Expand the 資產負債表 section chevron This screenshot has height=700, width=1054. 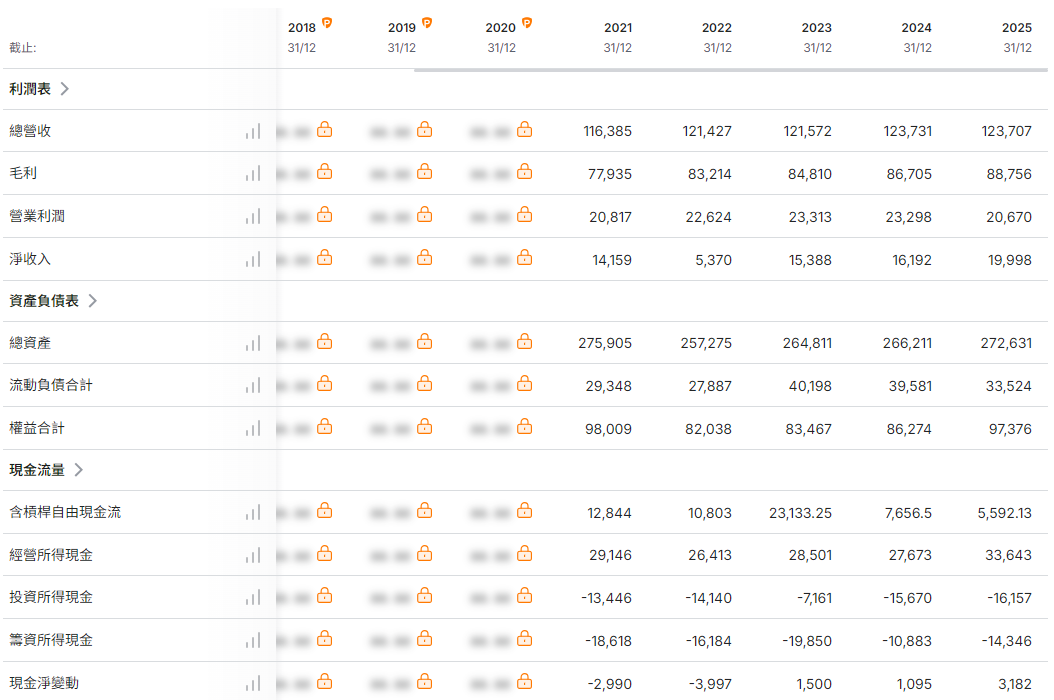pyautogui.click(x=93, y=301)
